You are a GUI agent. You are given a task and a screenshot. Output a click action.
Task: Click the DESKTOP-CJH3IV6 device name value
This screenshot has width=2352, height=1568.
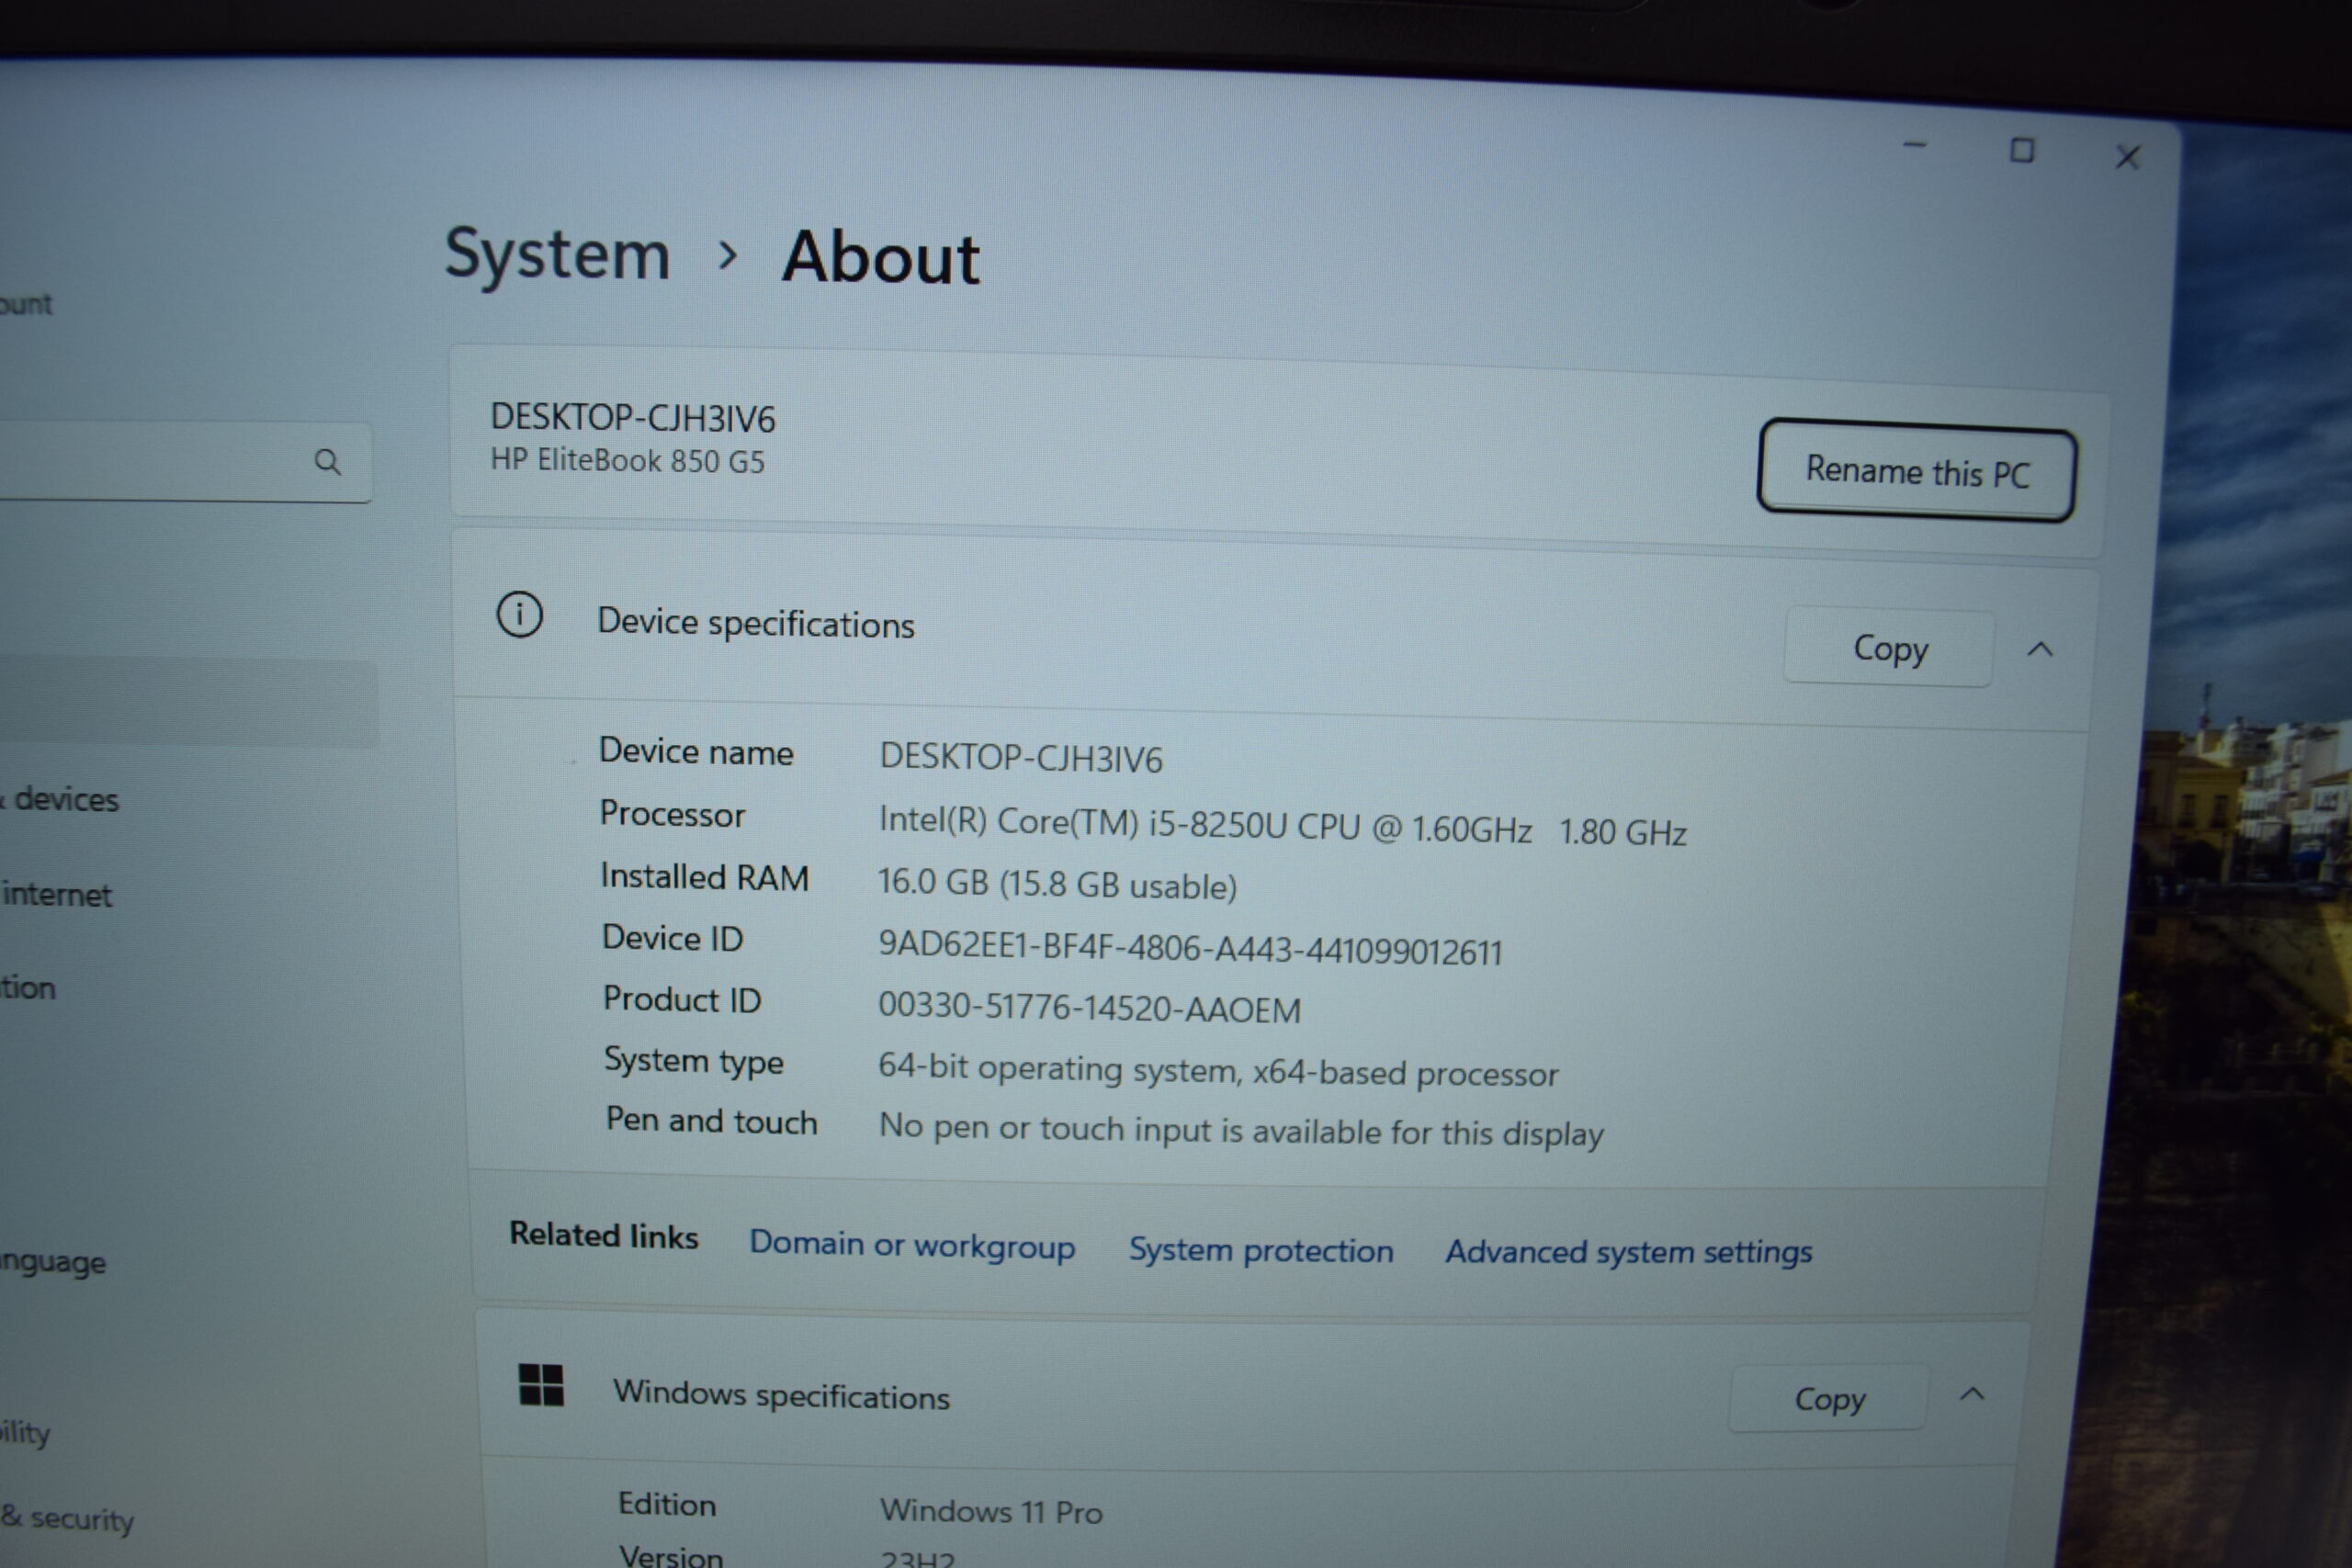pyautogui.click(x=1021, y=758)
